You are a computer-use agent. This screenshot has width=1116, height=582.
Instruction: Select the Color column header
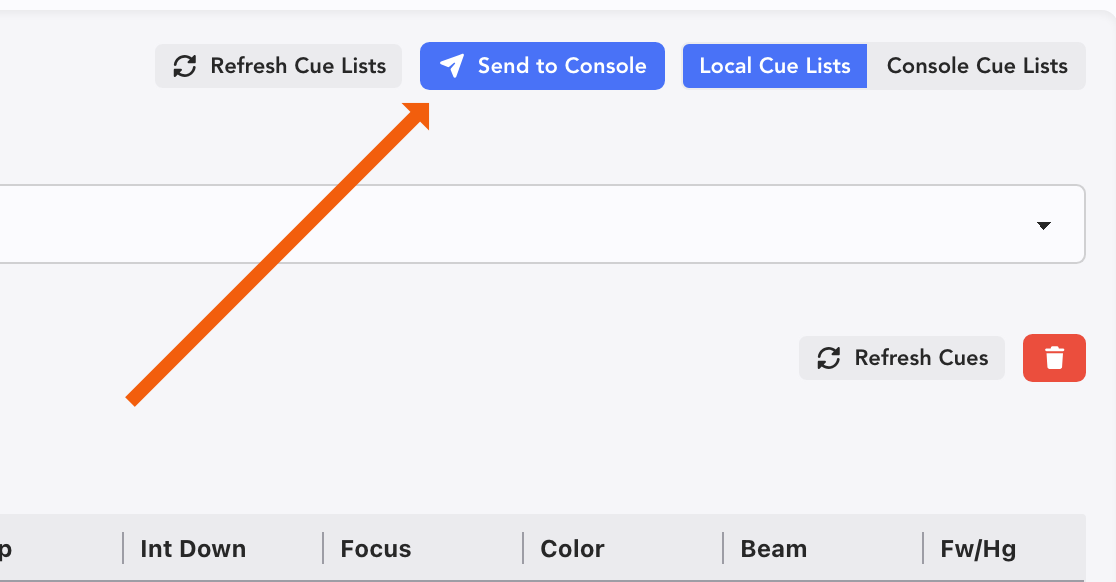[x=572, y=549]
